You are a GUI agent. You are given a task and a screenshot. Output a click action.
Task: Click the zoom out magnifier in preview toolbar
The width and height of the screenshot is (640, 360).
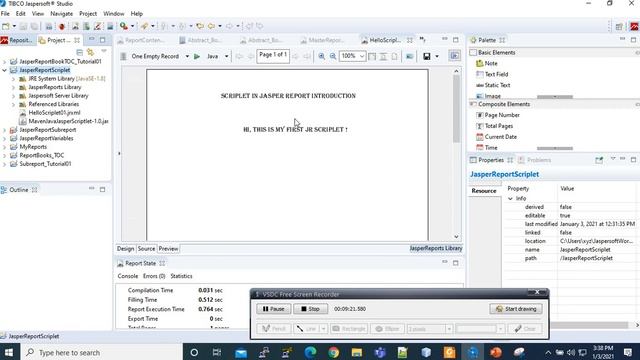(333, 56)
